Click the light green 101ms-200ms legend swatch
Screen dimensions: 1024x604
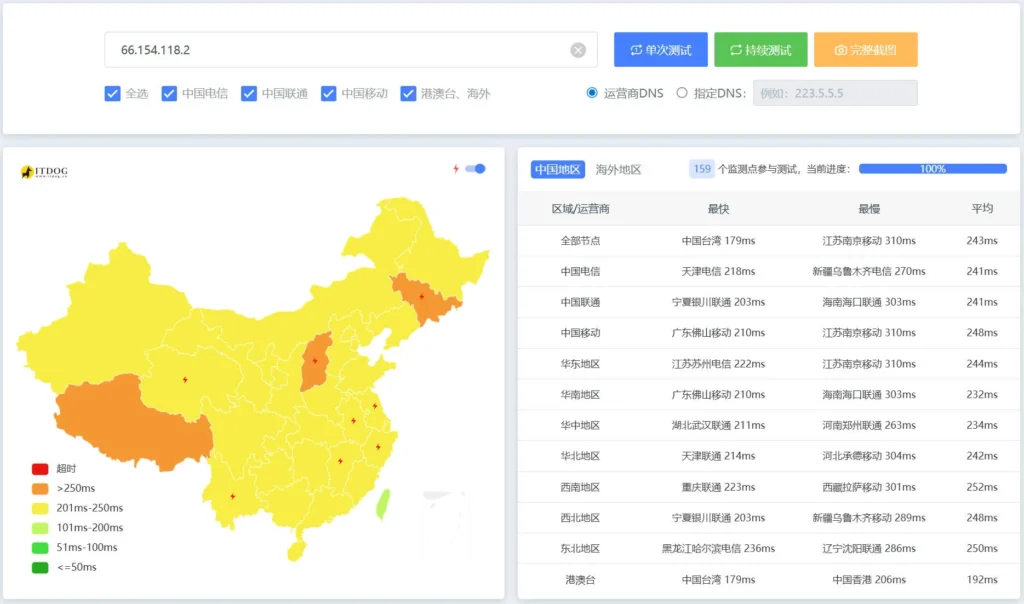tap(40, 528)
